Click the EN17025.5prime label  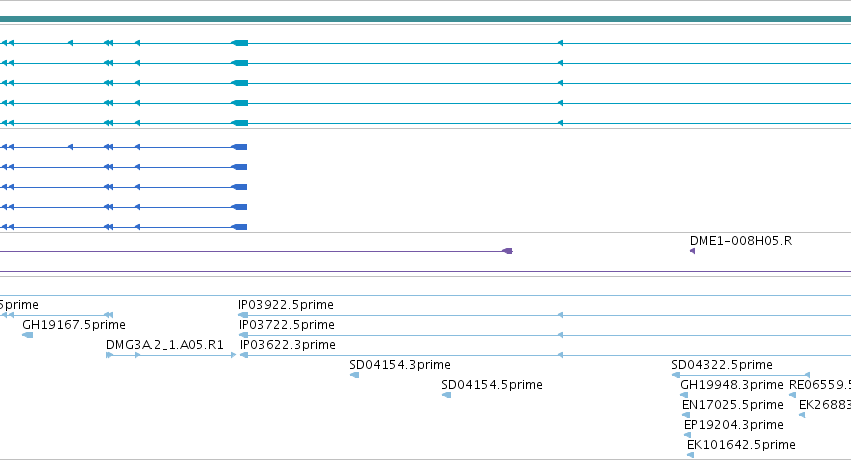click(733, 405)
